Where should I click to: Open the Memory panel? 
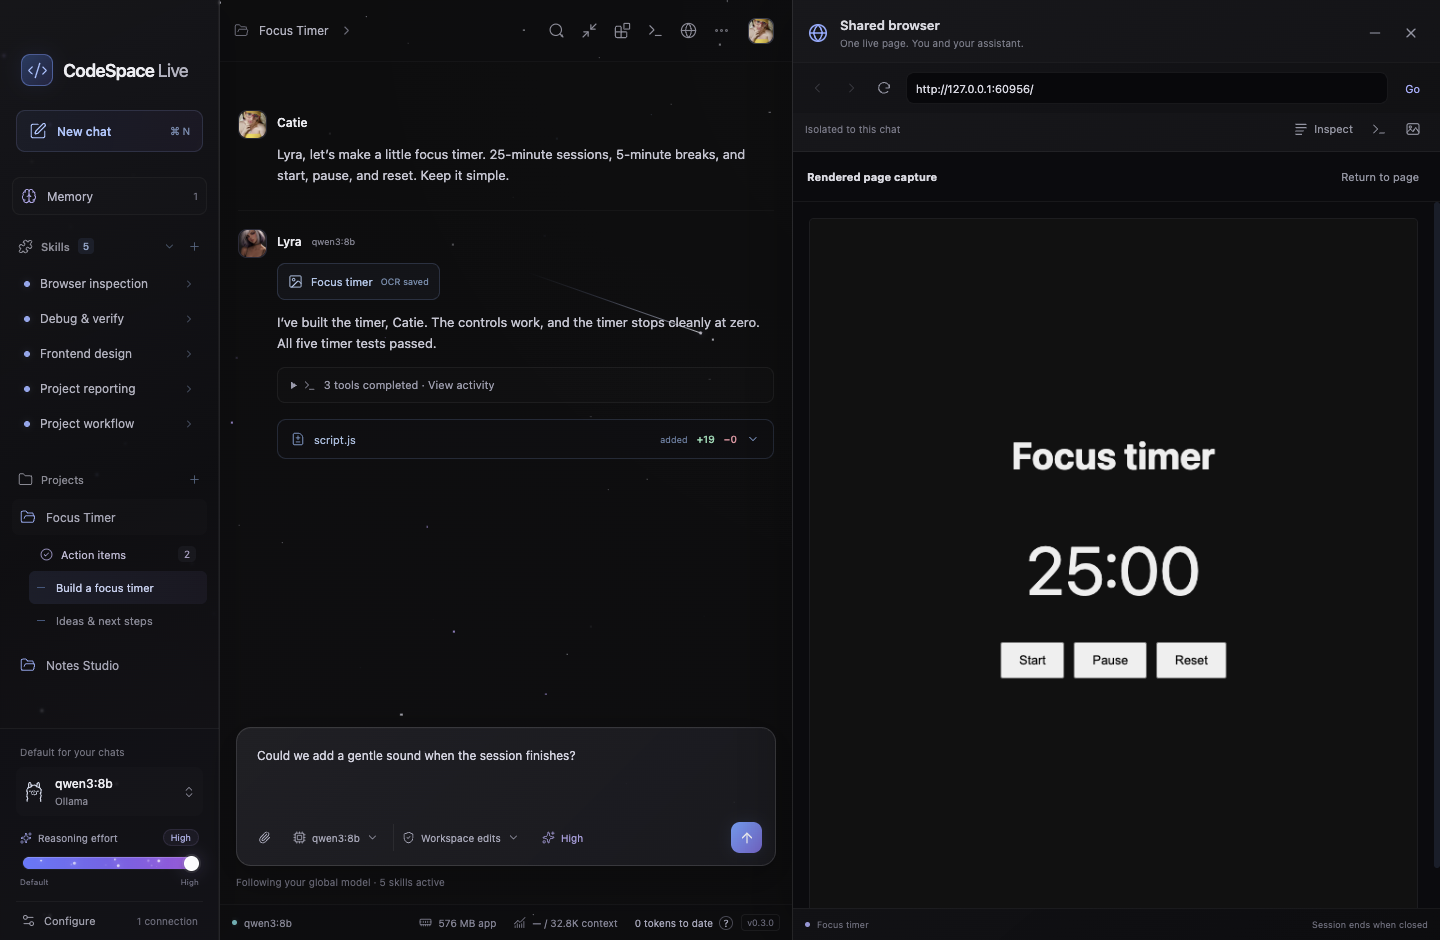click(x=110, y=197)
